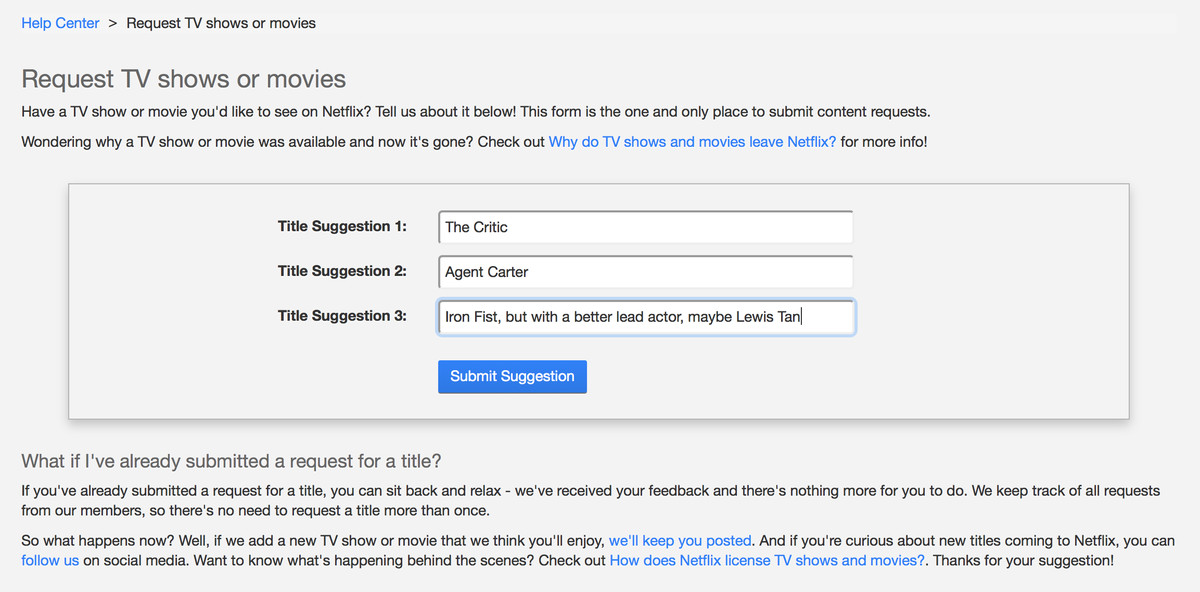Click the 'Title Suggestion 1:' label

coord(342,227)
